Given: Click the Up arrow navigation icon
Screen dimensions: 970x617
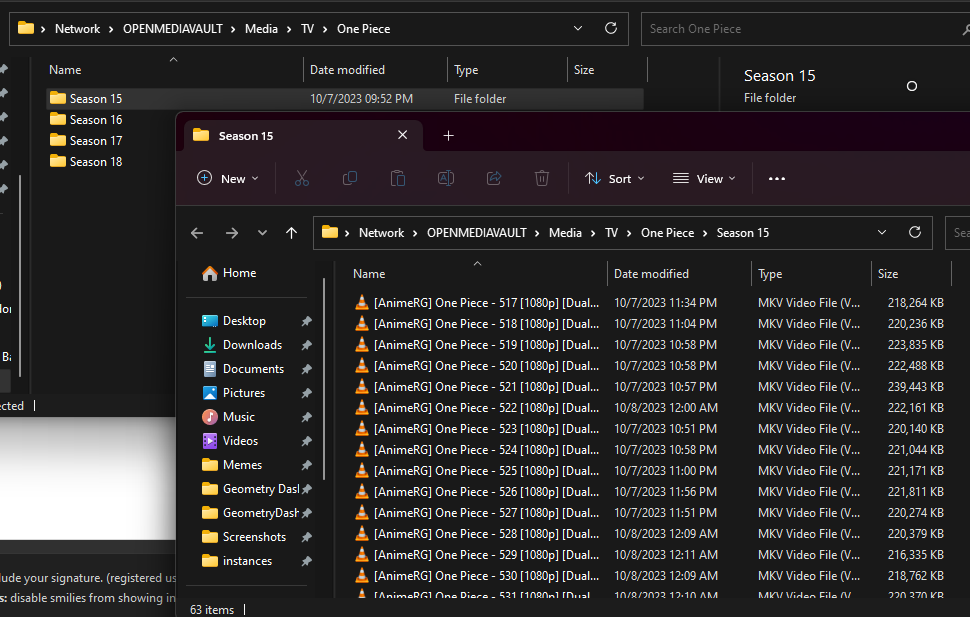Looking at the screenshot, I should (291, 233).
